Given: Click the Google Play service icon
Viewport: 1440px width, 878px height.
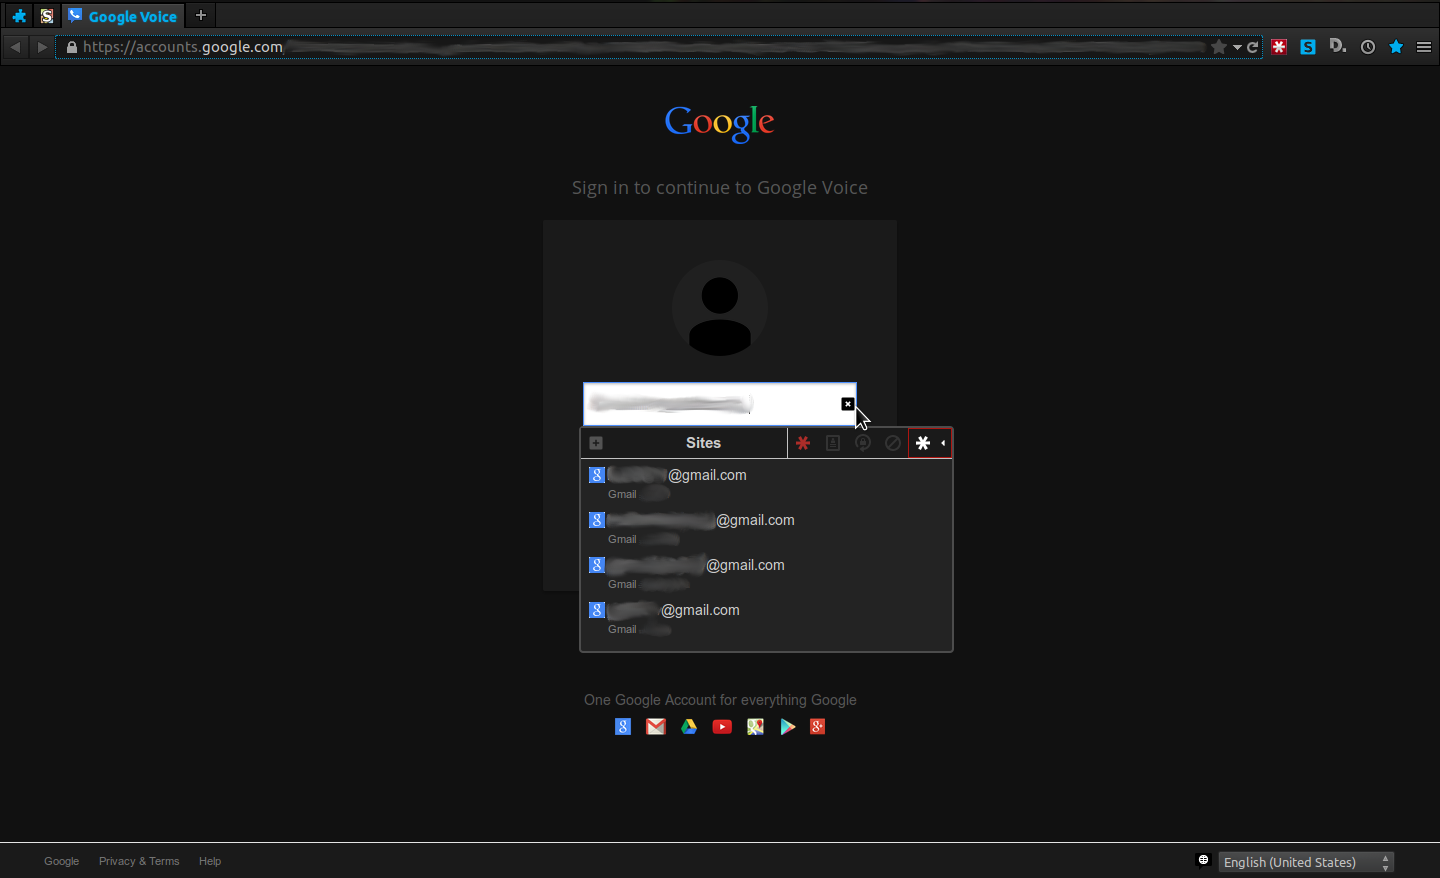Looking at the screenshot, I should (788, 727).
